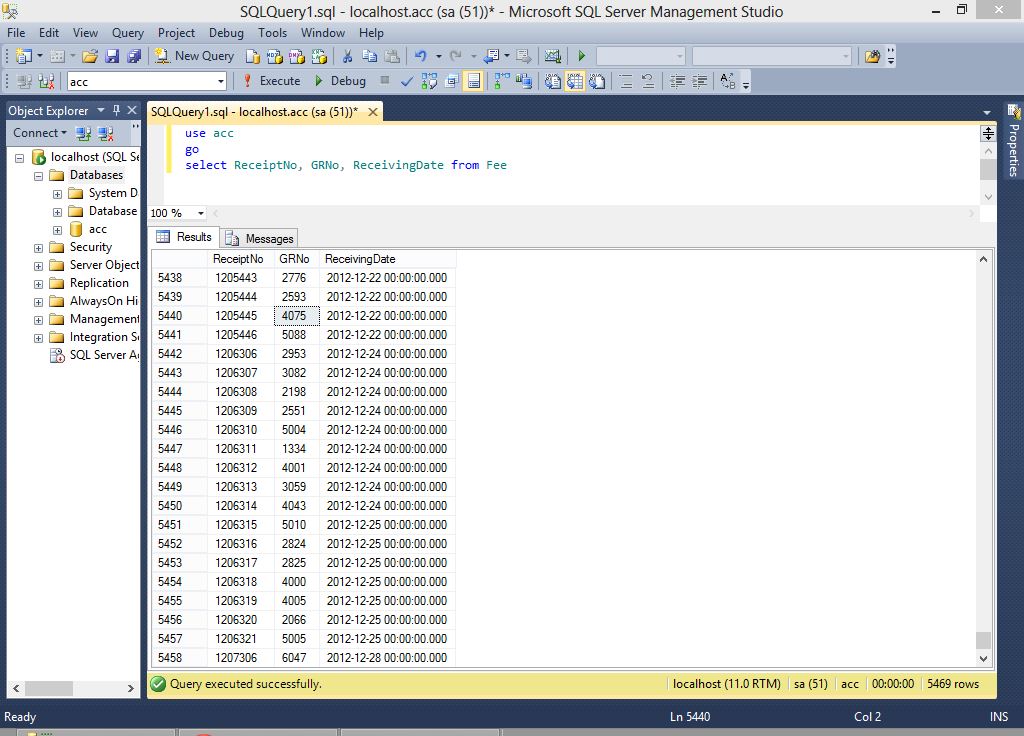Open the Undo history dropdown arrow
1024x736 pixels.
pyautogui.click(x=438, y=57)
